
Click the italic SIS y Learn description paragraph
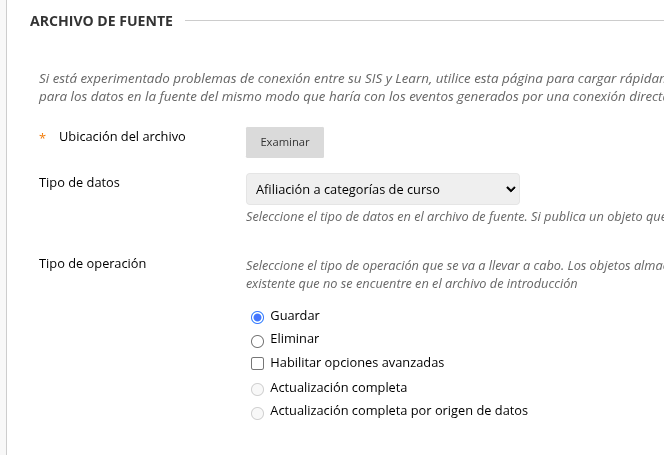click(351, 87)
